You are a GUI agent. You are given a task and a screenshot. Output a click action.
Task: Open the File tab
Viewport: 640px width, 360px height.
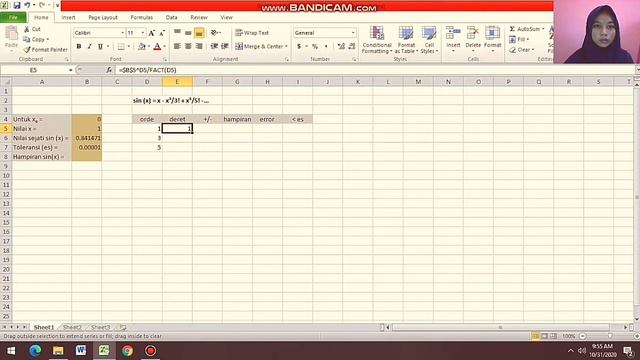pos(13,18)
